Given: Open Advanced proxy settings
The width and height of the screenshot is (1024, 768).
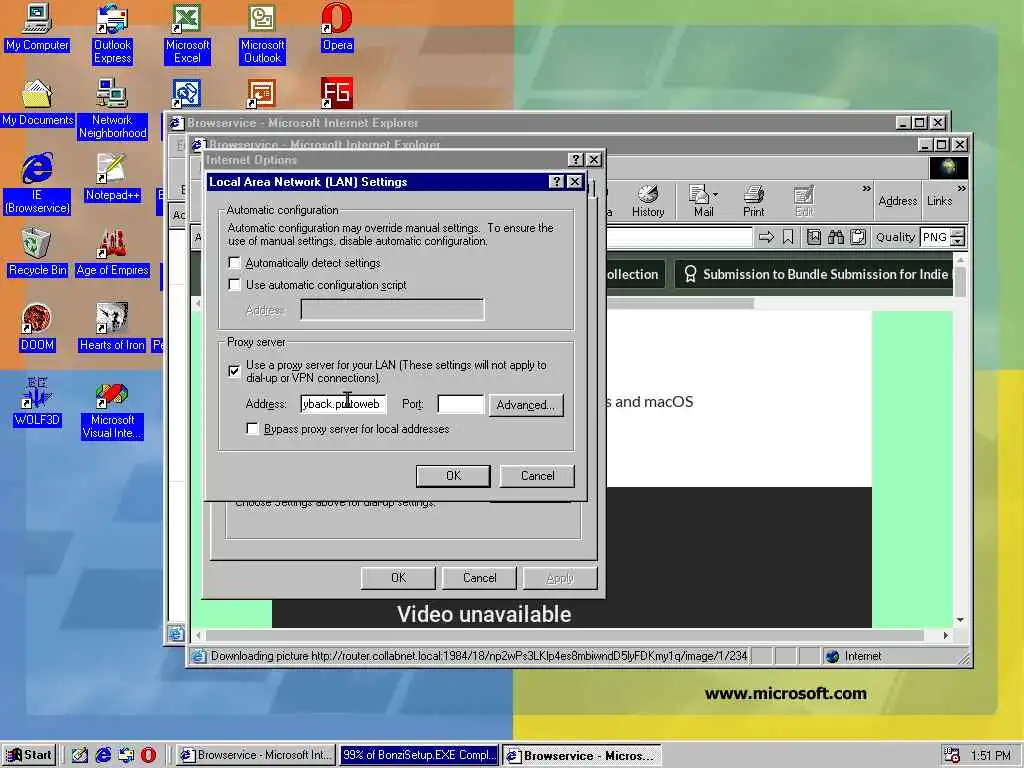Looking at the screenshot, I should point(526,405).
